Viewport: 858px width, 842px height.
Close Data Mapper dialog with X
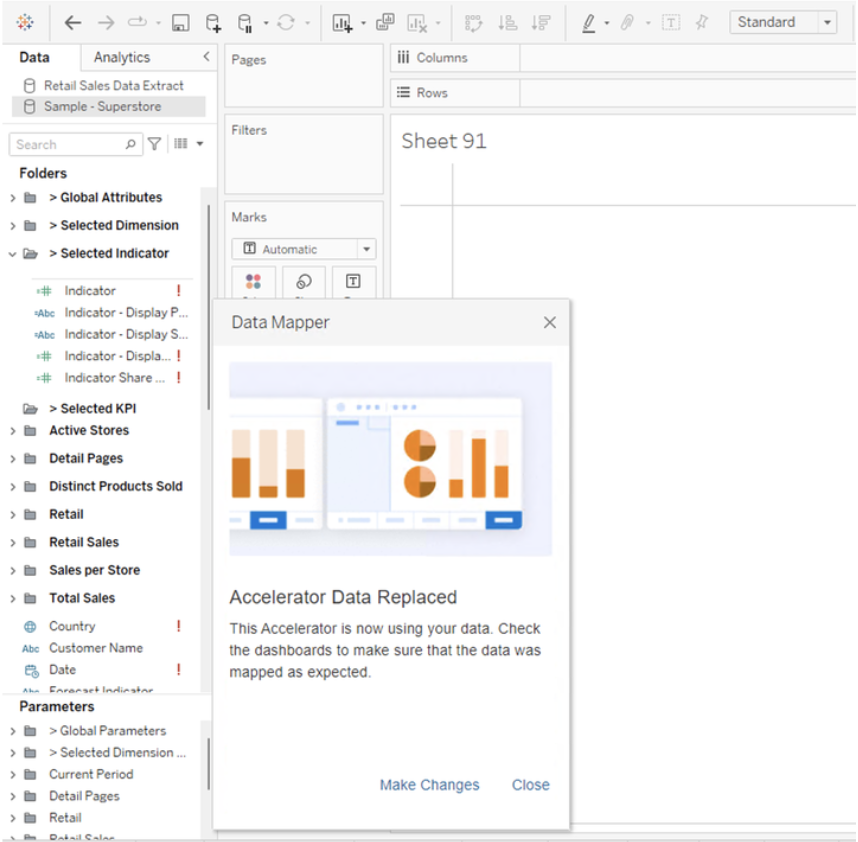click(549, 323)
